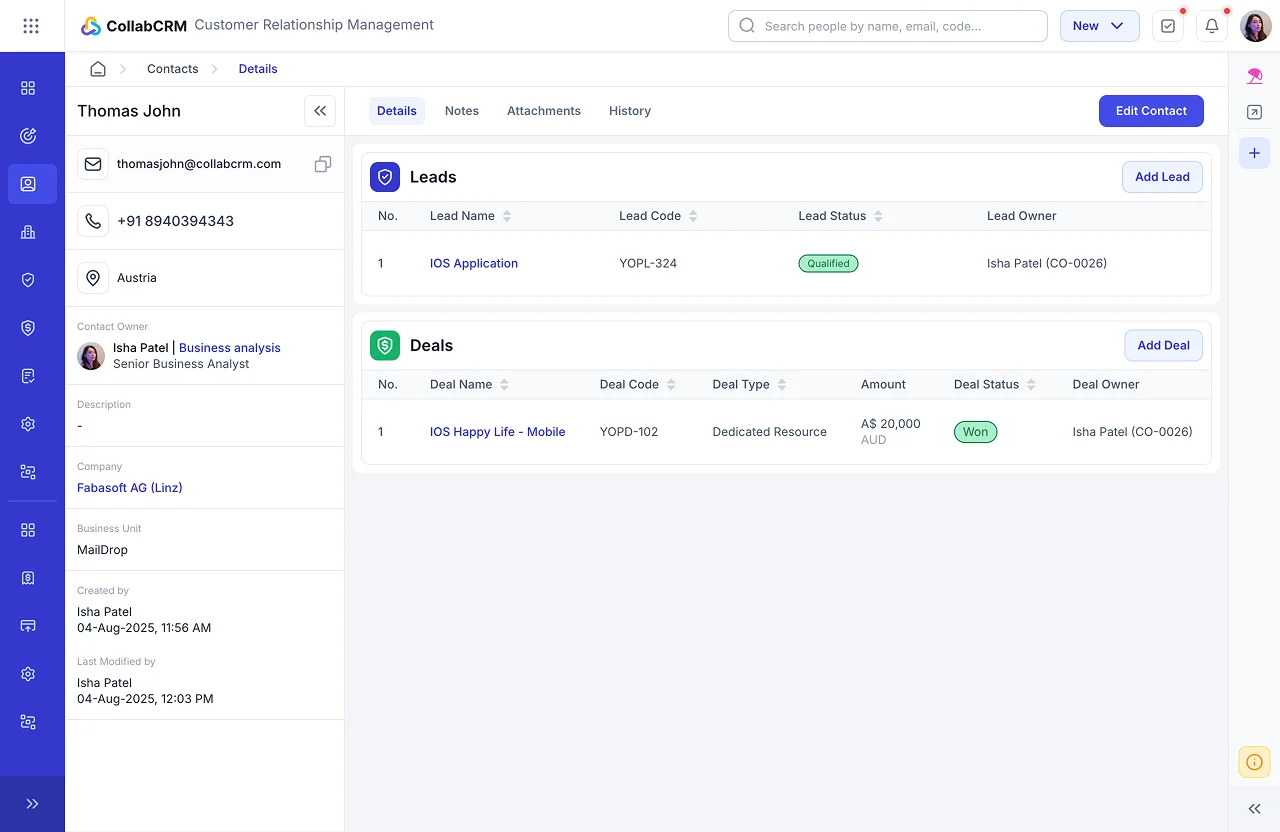Click the Details breadcrumb

point(258,69)
